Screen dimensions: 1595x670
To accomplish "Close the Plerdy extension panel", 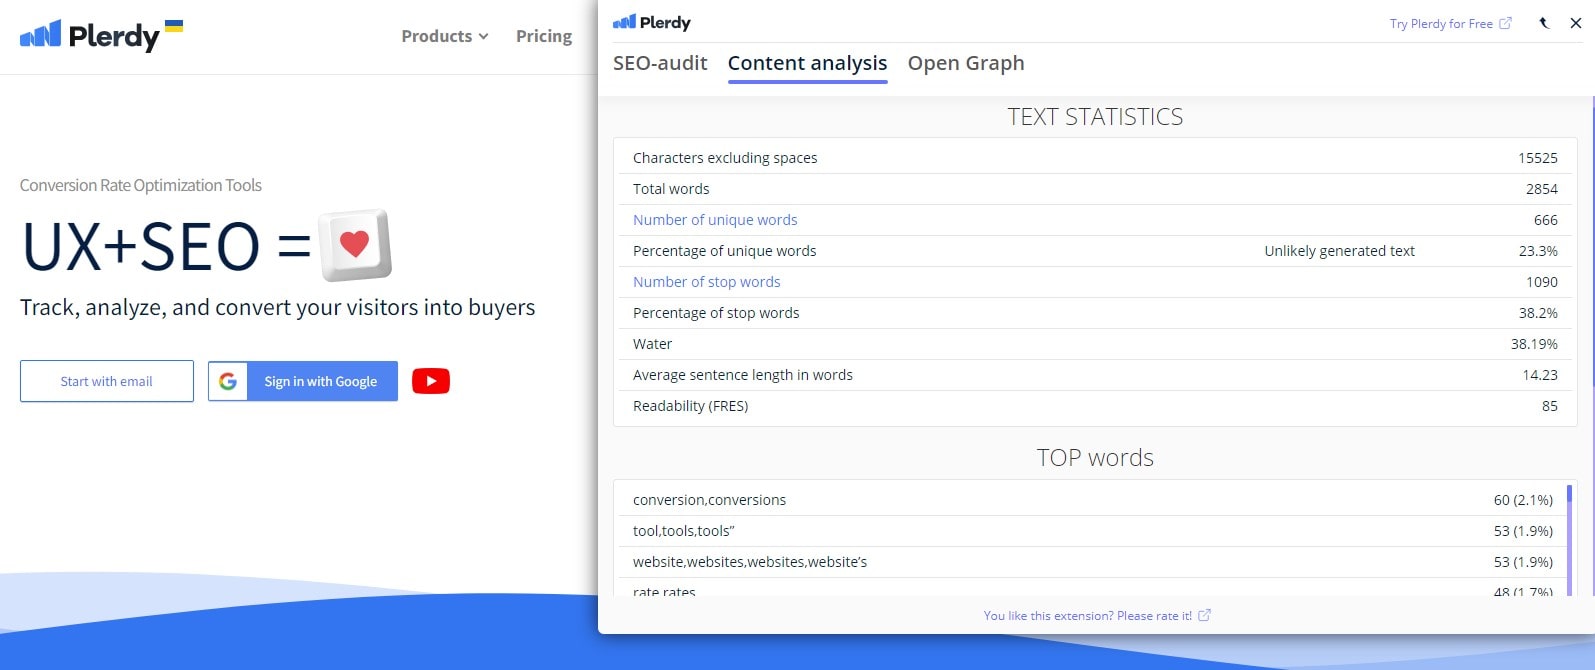I will (x=1576, y=23).
